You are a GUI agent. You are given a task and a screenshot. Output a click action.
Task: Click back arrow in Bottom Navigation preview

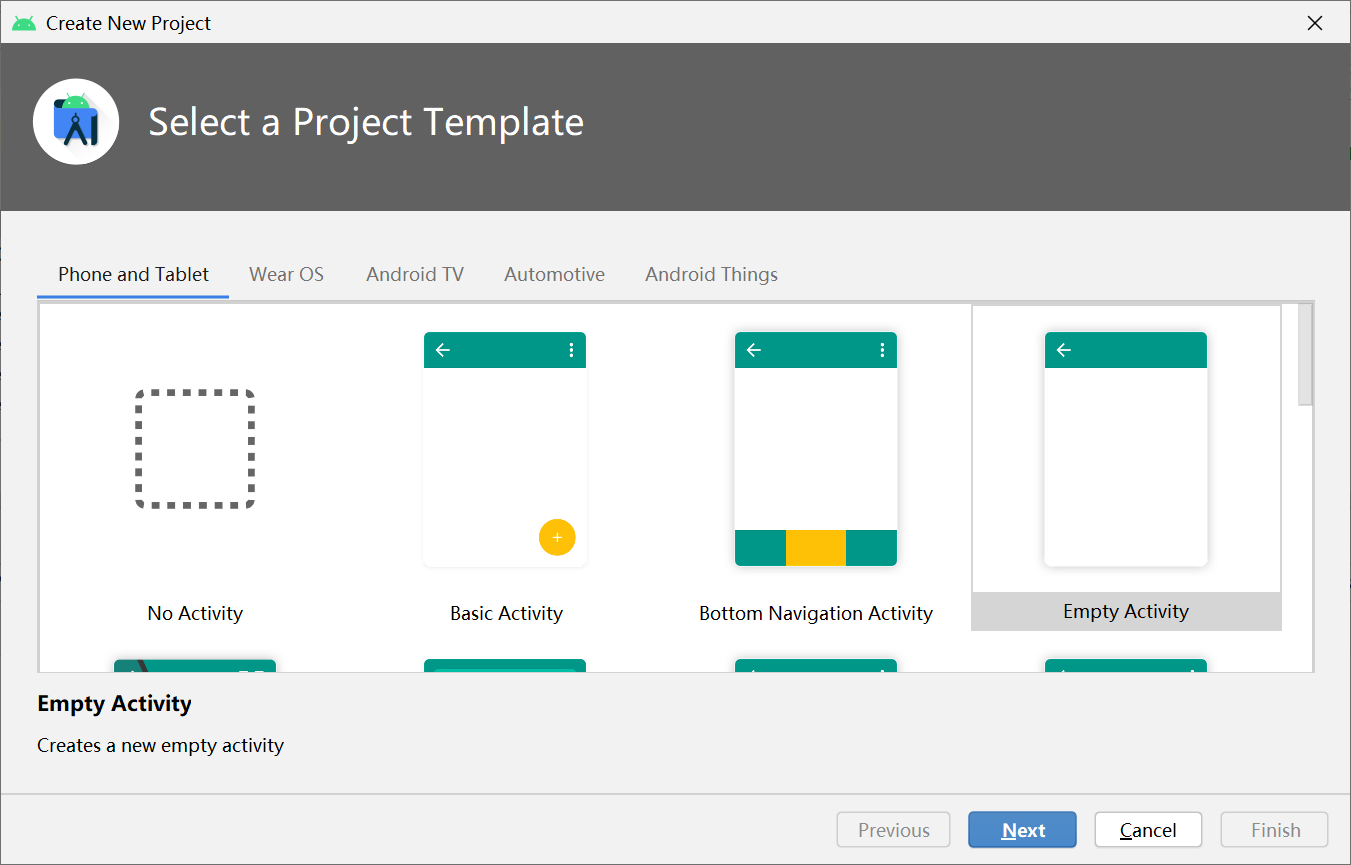tap(754, 350)
